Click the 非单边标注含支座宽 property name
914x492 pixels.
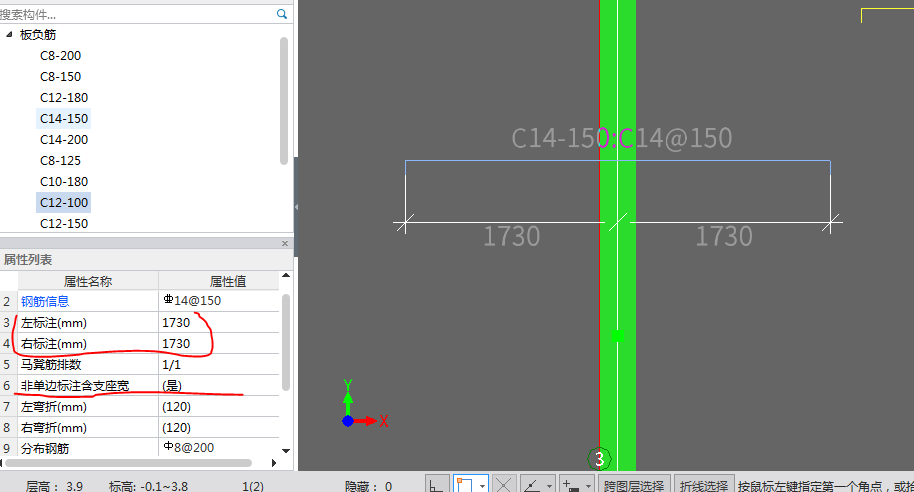[75, 385]
